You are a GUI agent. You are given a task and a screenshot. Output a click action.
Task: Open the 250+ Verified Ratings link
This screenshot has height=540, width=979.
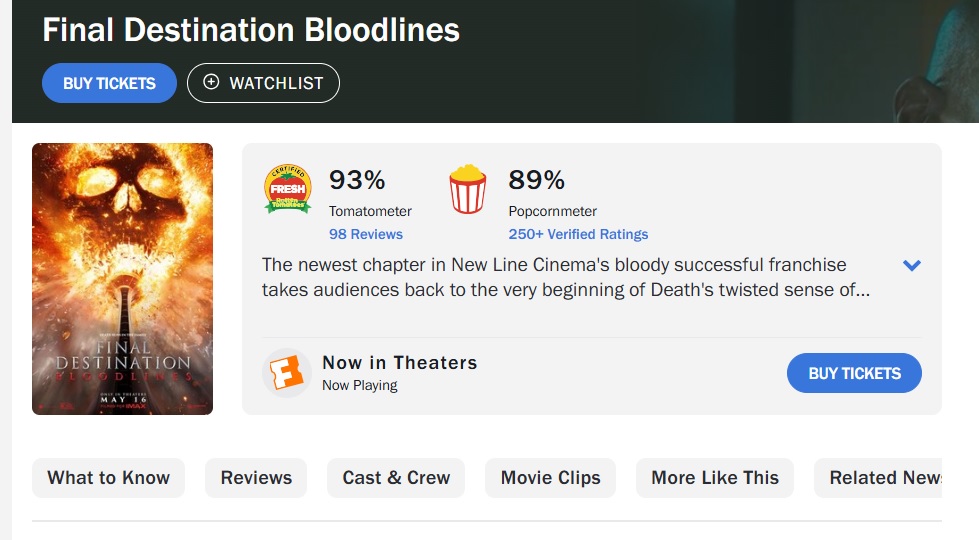tap(578, 234)
